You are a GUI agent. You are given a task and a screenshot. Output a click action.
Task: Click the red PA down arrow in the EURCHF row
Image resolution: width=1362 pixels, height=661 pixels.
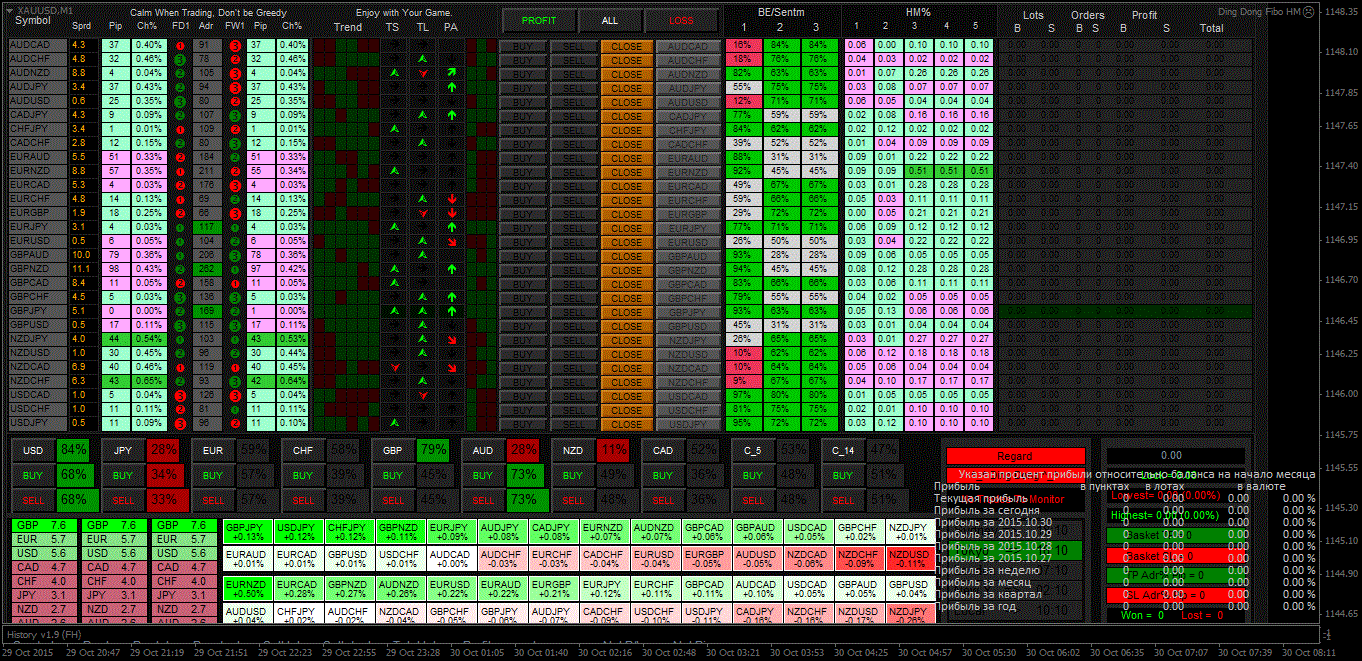[x=452, y=200]
